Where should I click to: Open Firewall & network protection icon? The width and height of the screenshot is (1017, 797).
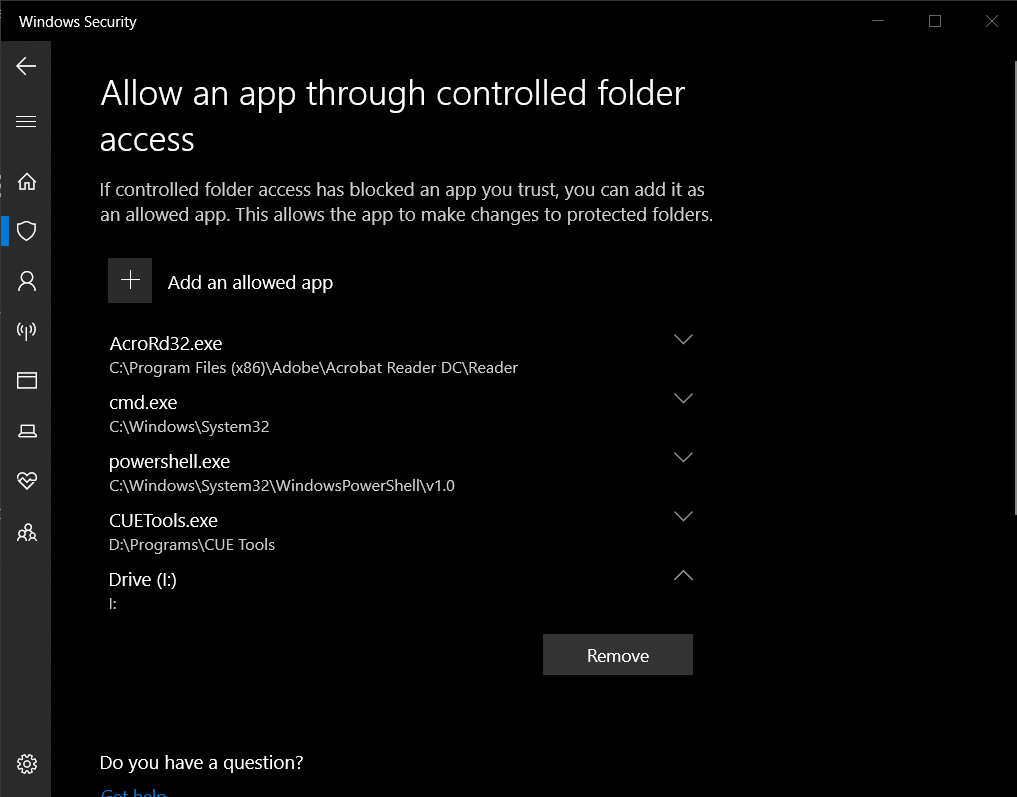(27, 331)
